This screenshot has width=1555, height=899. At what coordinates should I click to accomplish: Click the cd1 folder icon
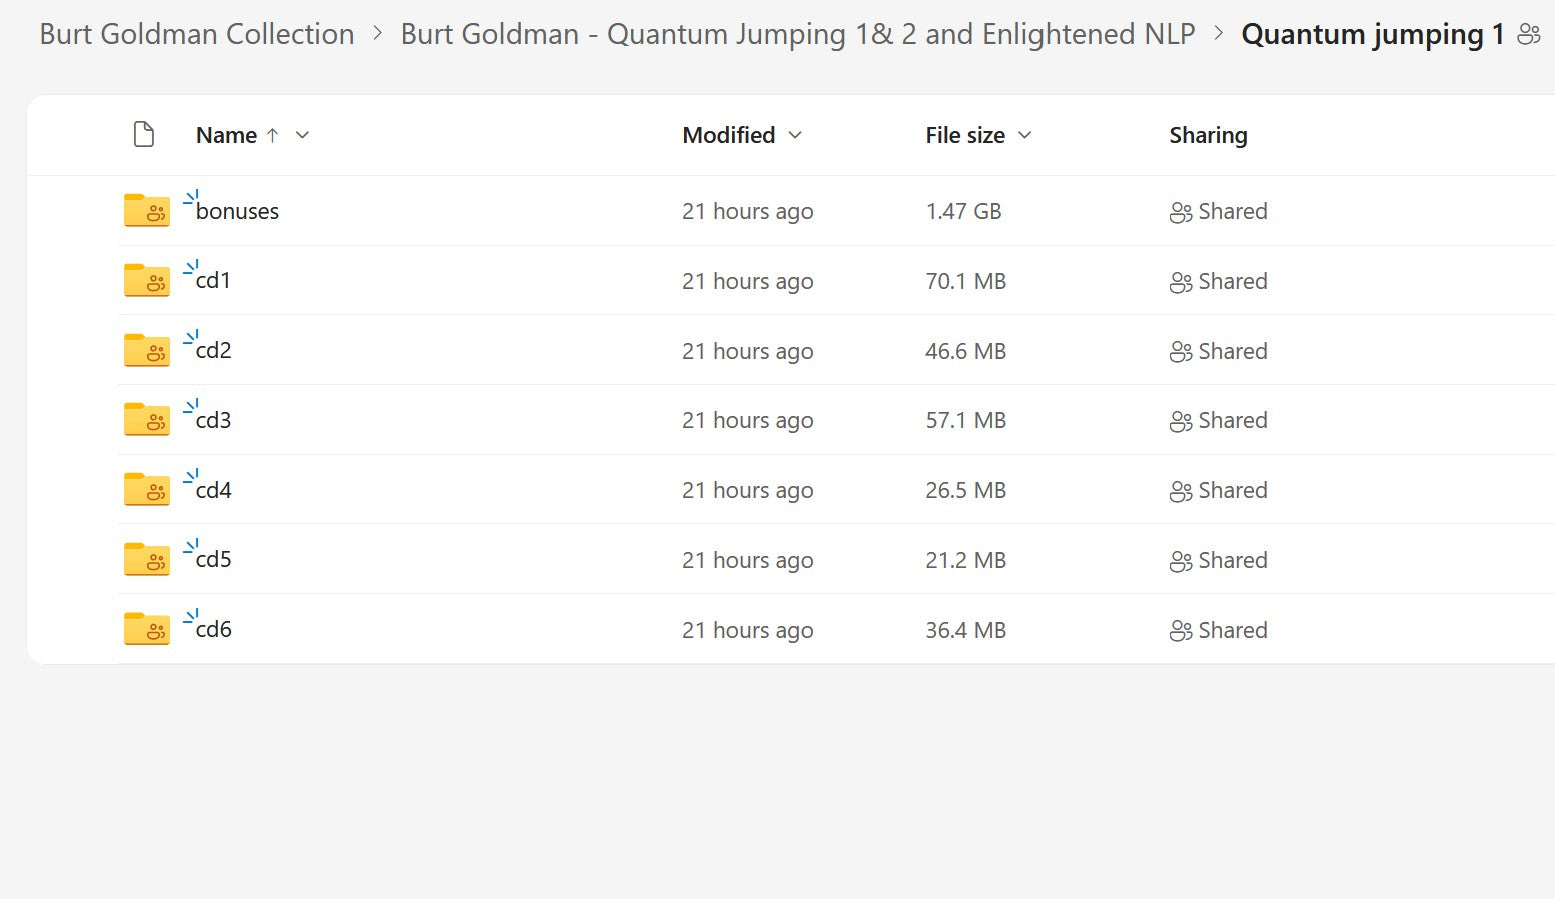coord(146,280)
